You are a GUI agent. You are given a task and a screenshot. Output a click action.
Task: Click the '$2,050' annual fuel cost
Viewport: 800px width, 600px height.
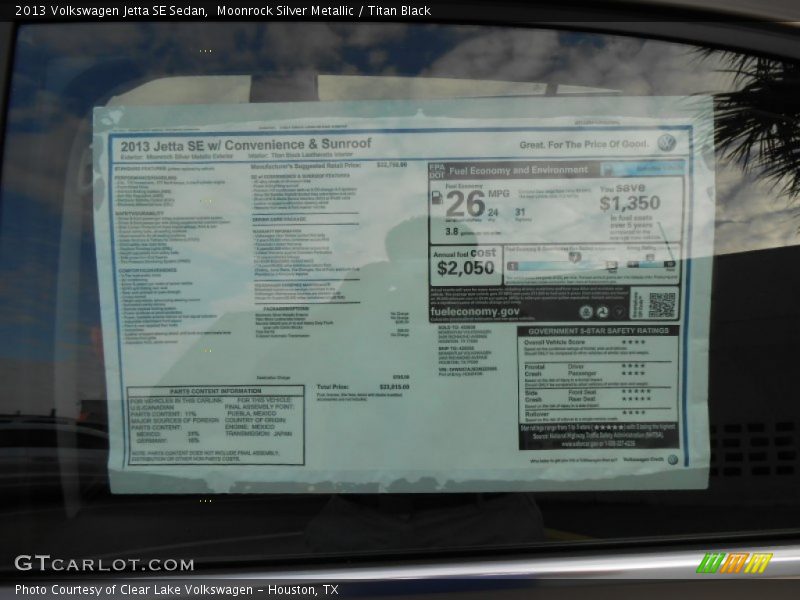point(465,267)
